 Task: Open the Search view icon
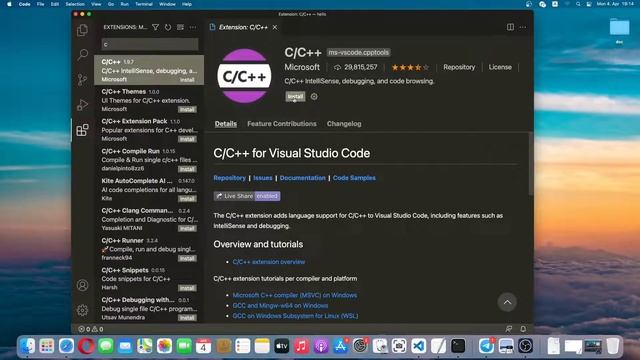tap(82, 54)
